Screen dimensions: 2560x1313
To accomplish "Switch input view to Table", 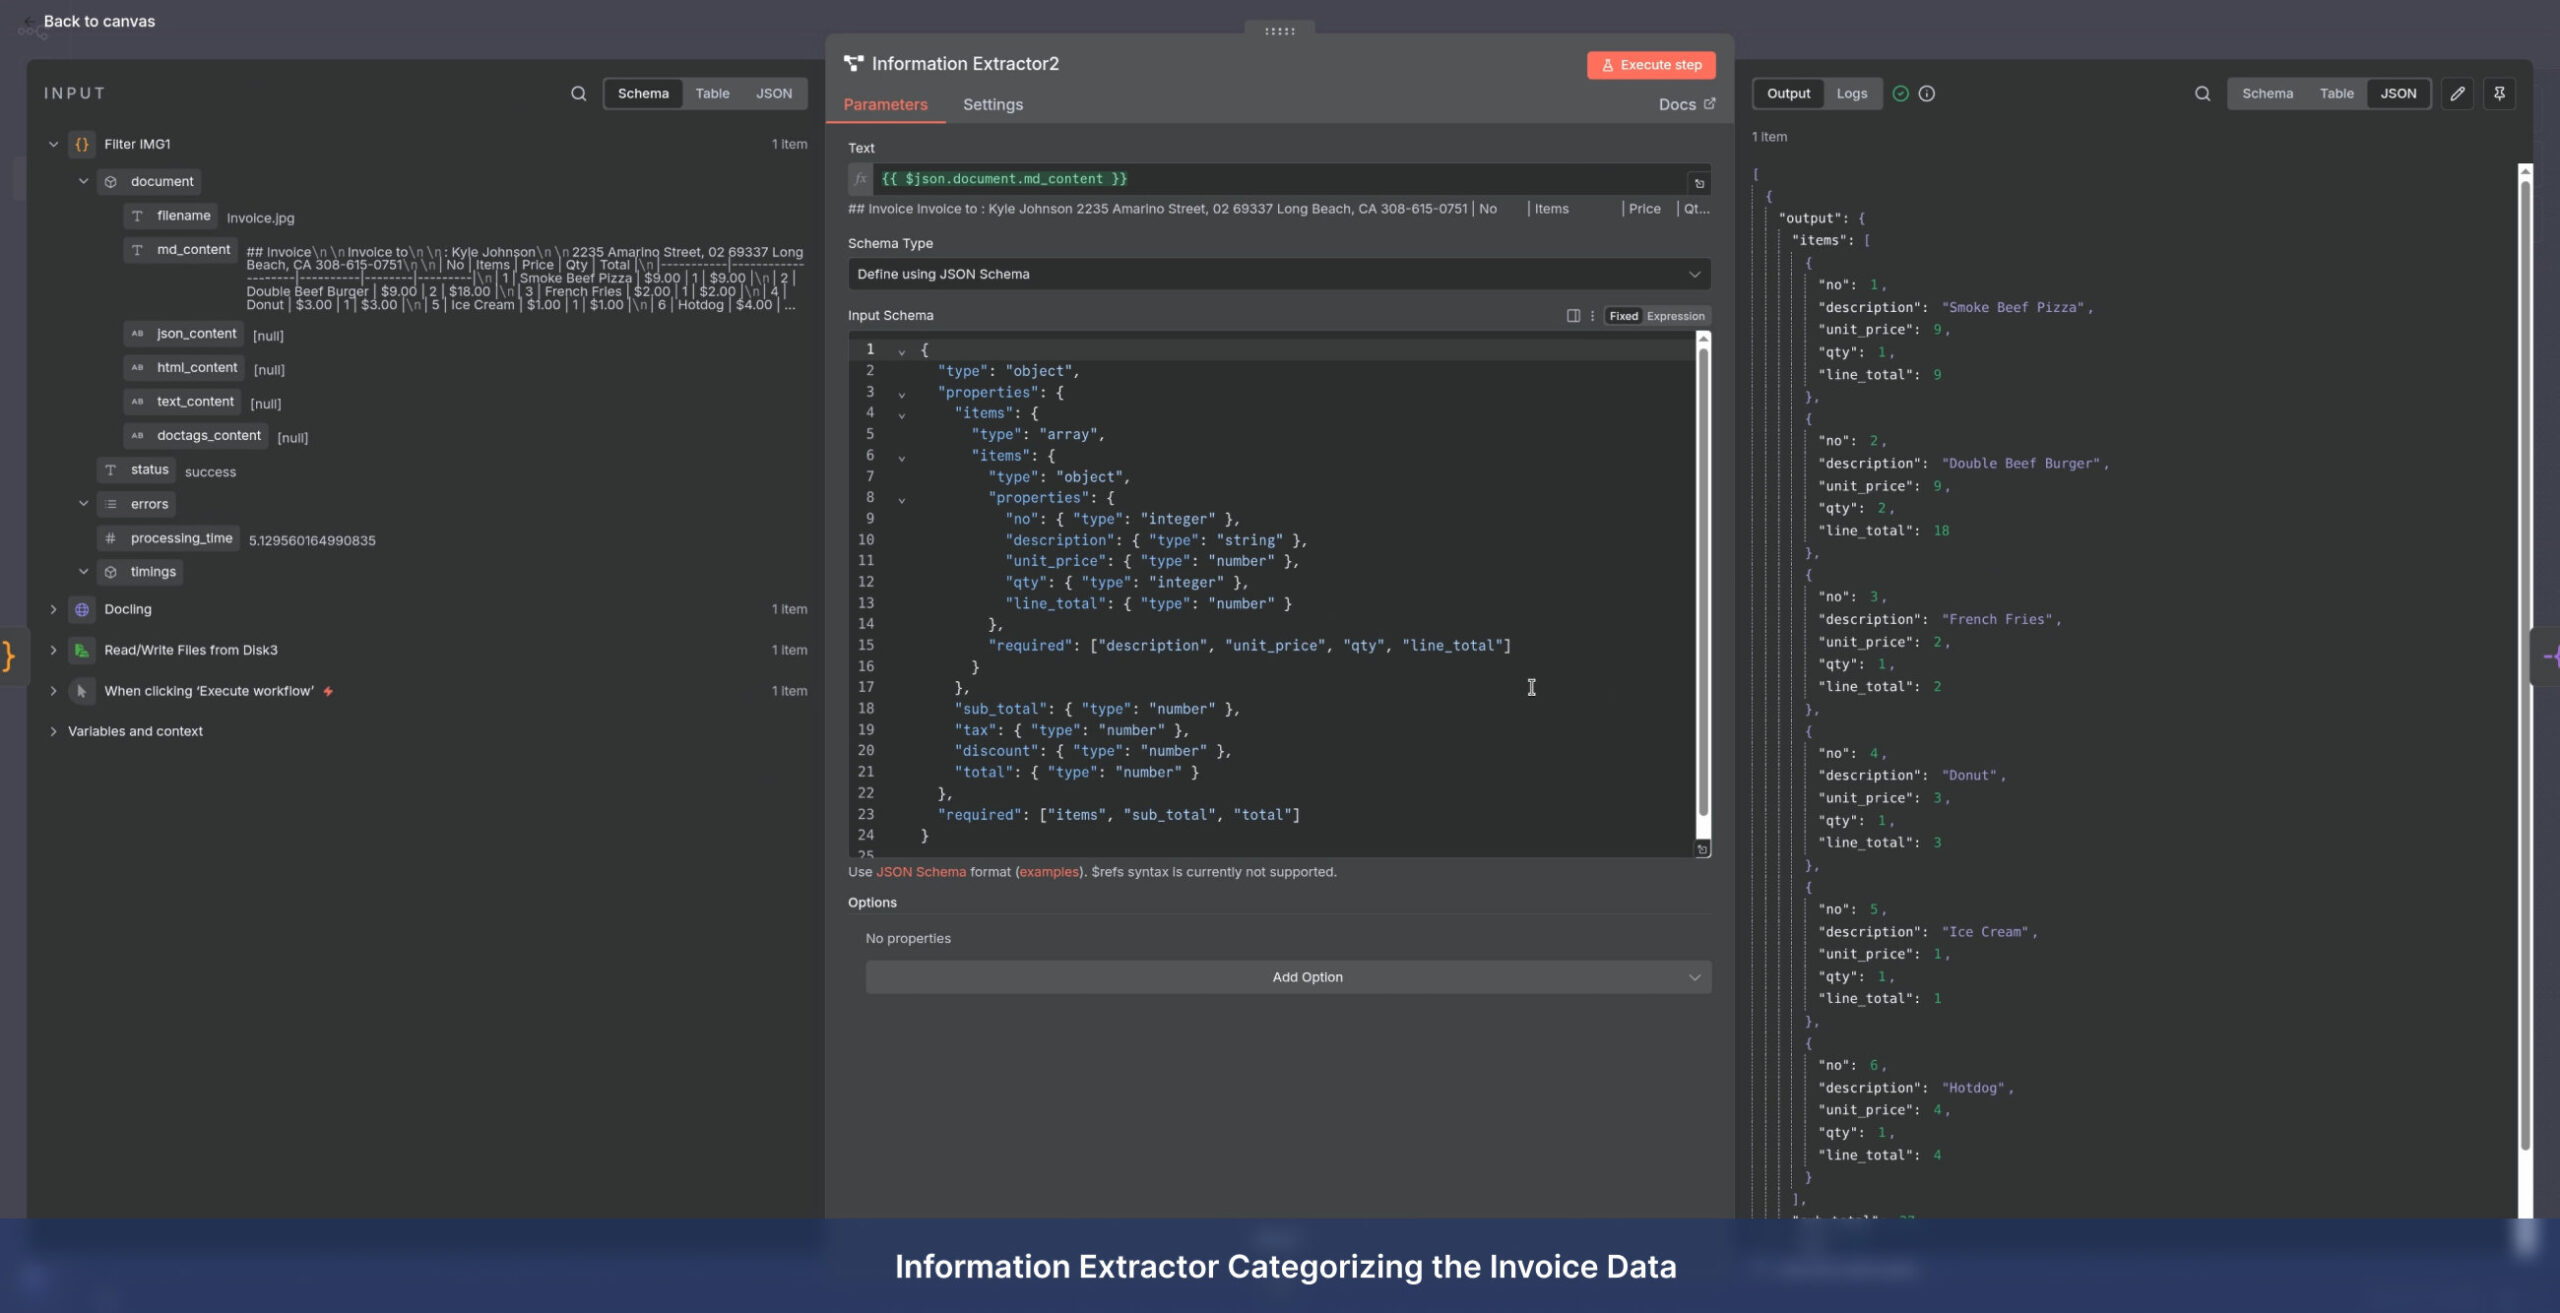I will [x=712, y=93].
